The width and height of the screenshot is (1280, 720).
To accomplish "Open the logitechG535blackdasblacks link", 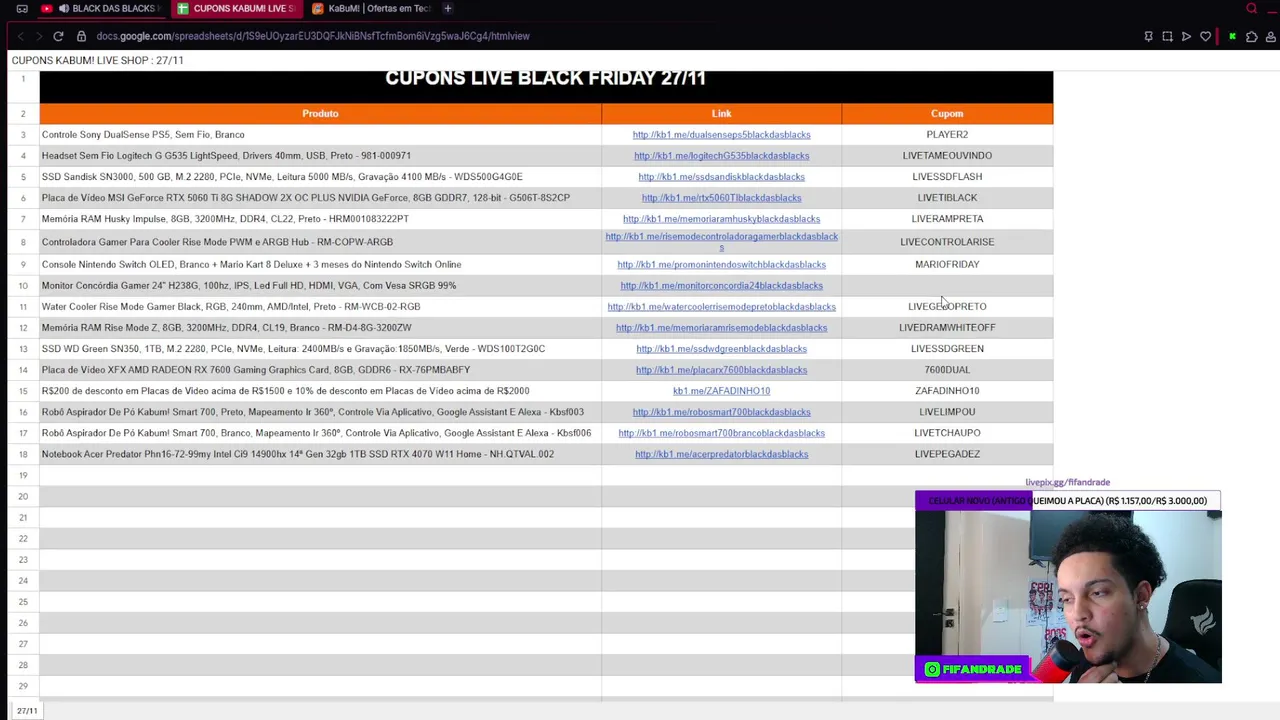I will point(721,156).
